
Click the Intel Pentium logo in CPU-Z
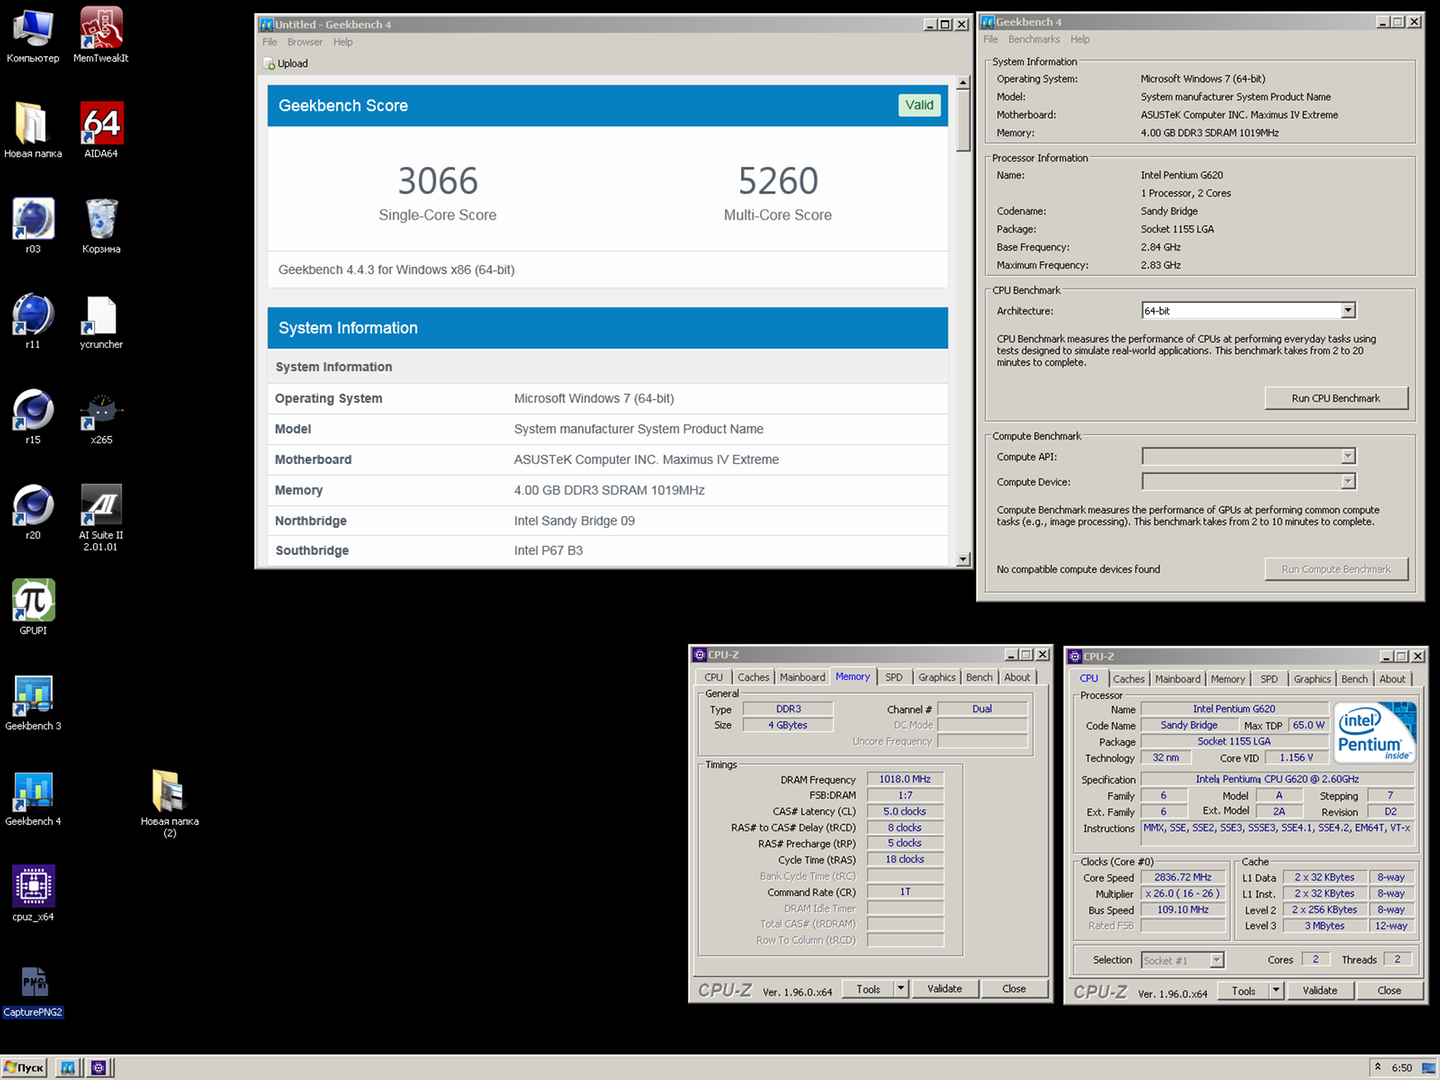click(x=1377, y=733)
